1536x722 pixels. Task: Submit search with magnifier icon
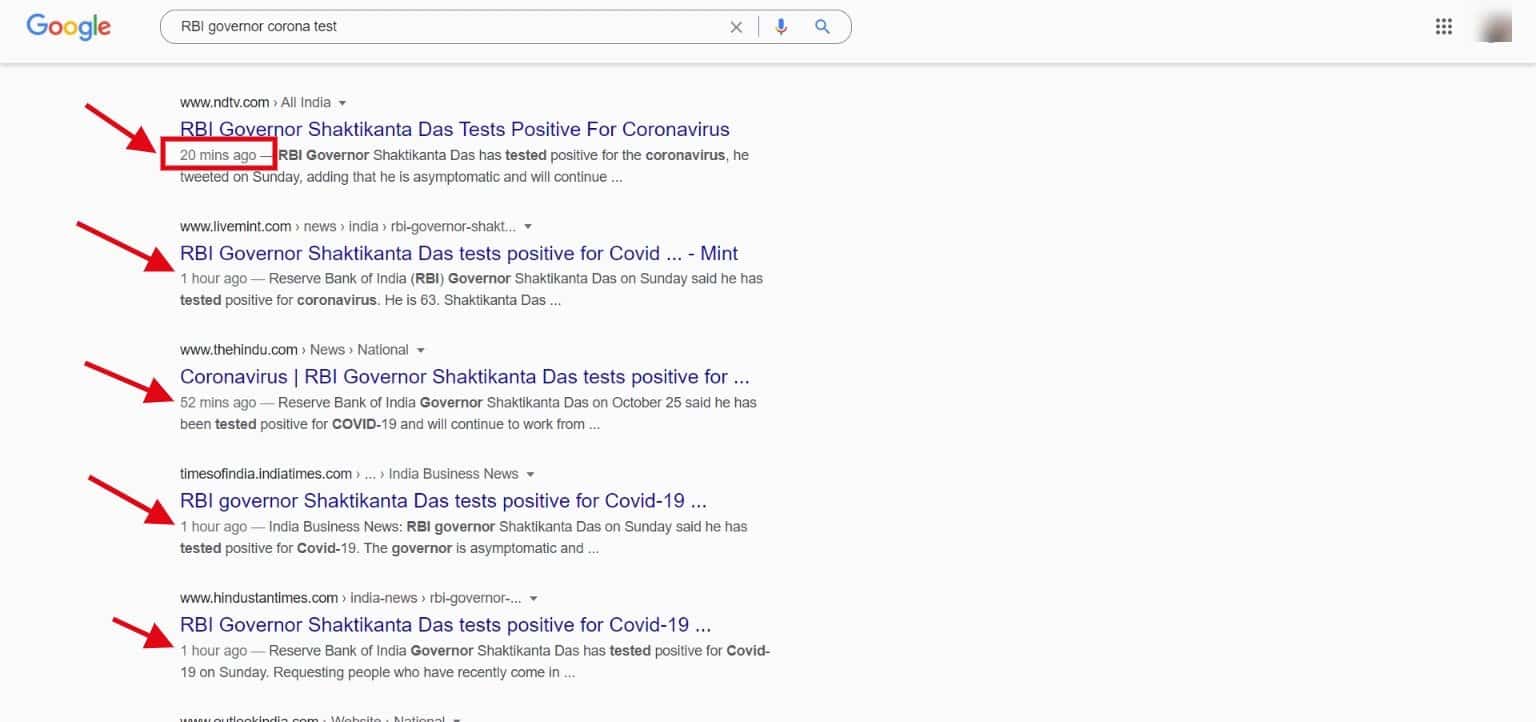822,27
